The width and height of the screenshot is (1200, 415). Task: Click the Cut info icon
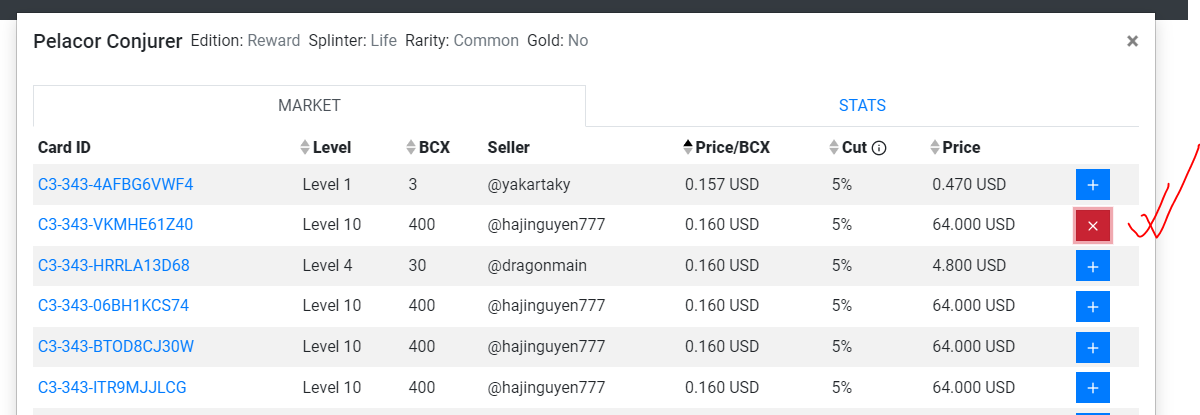point(879,148)
